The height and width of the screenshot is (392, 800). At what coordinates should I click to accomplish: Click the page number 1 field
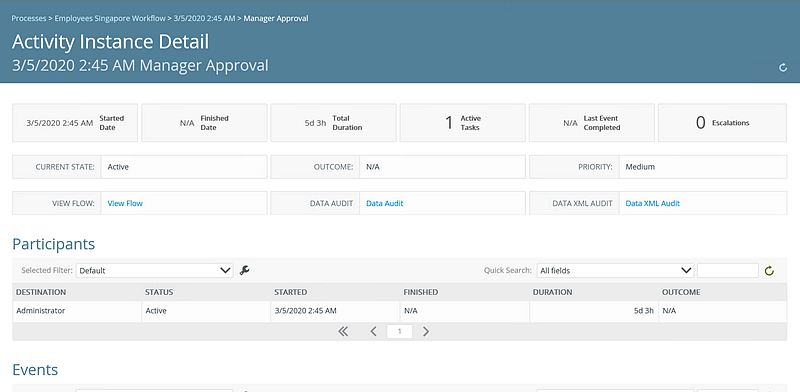pyautogui.click(x=399, y=332)
